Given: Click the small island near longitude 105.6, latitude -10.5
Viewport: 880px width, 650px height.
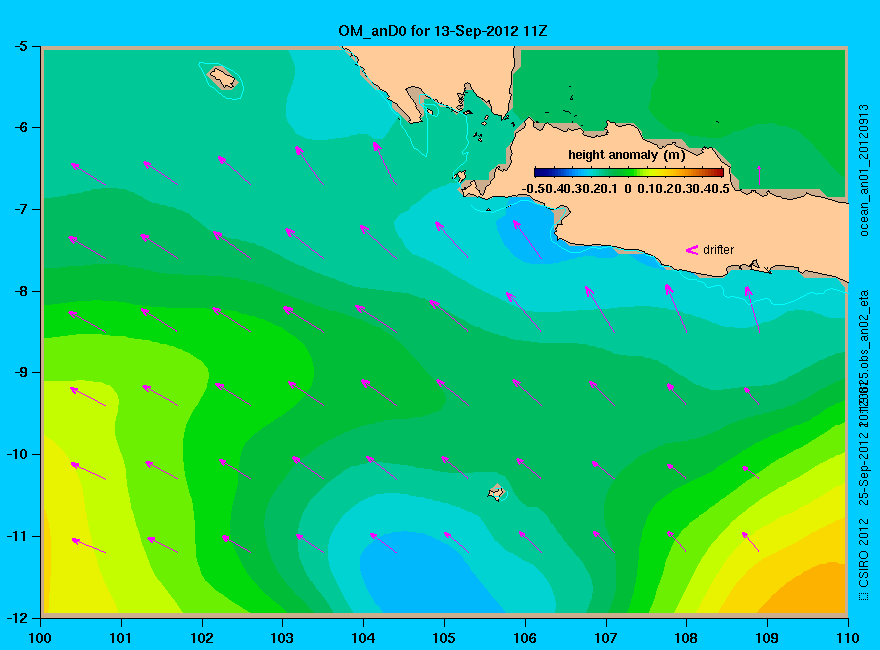Looking at the screenshot, I should pos(496,492).
